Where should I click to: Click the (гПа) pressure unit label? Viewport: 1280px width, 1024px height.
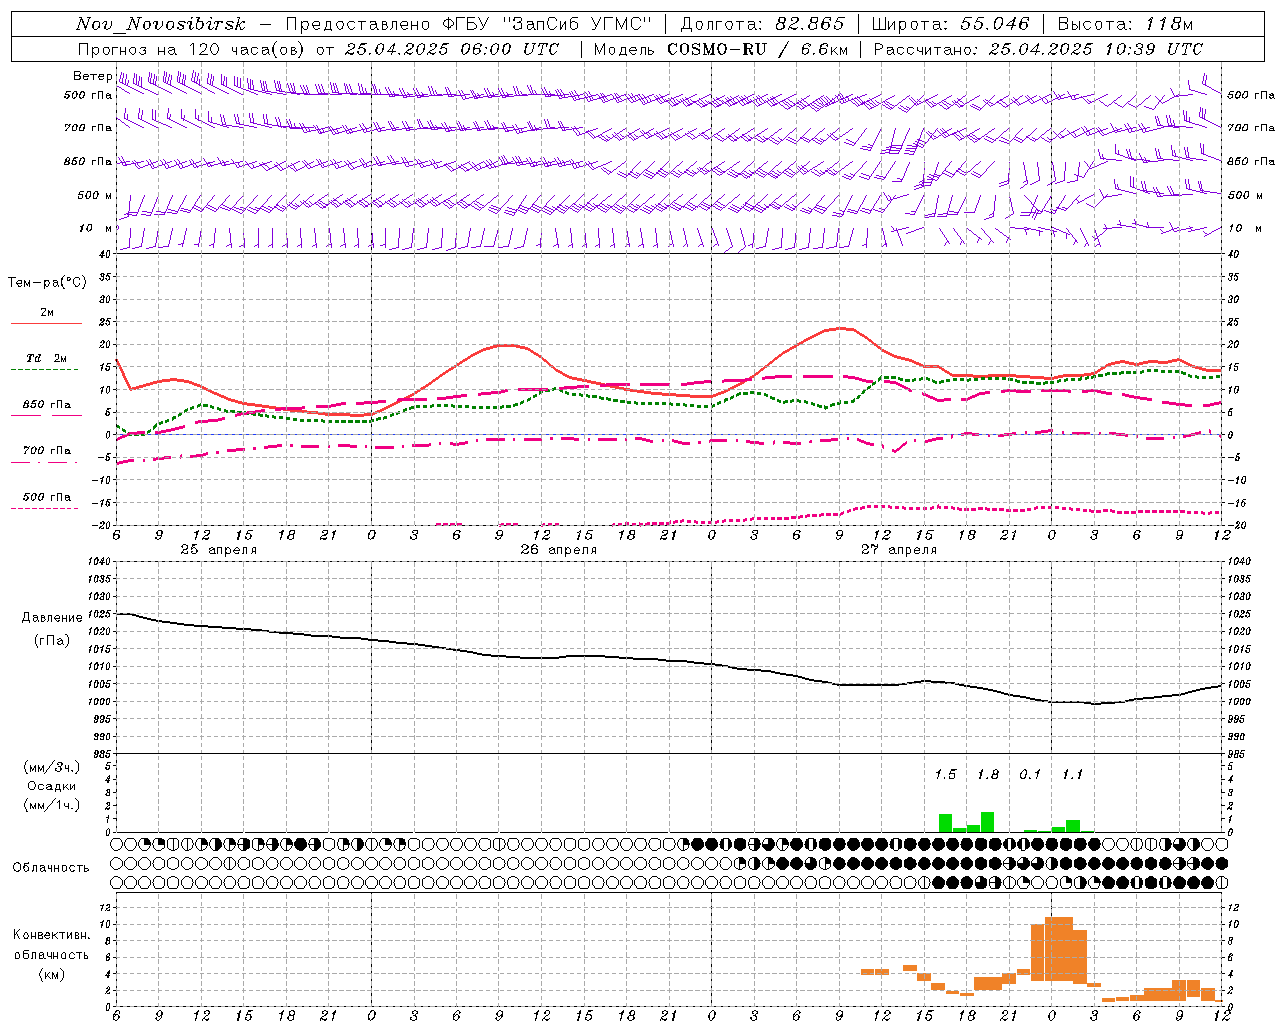pos(52,640)
